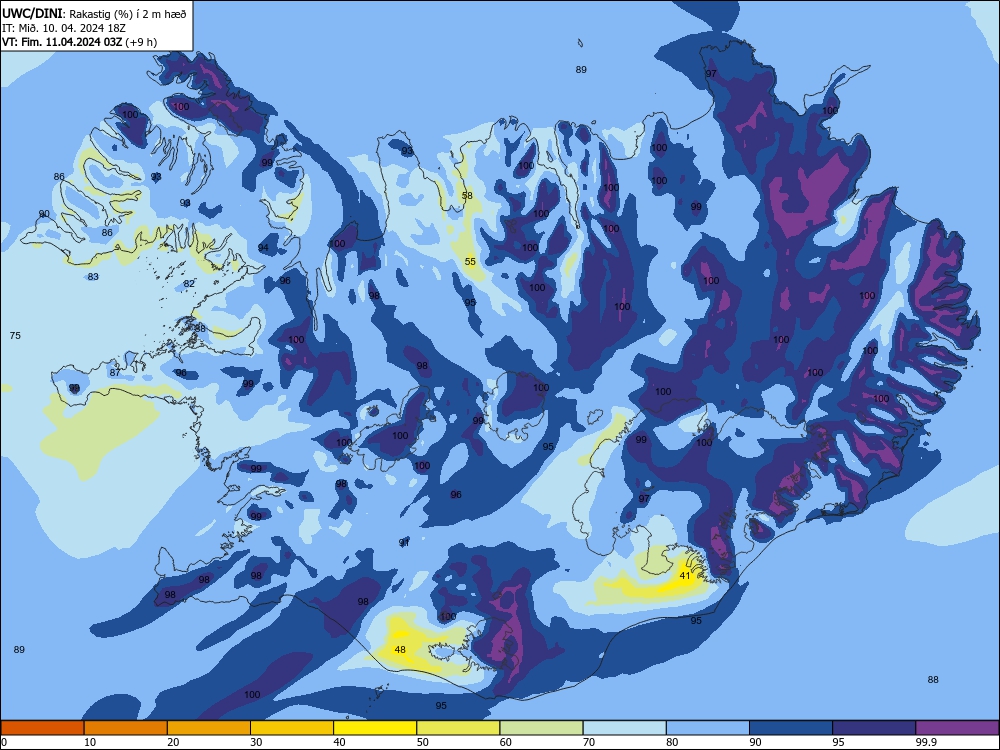Click the '30' legend scale label
This screenshot has width=1000, height=750.
tap(256, 742)
